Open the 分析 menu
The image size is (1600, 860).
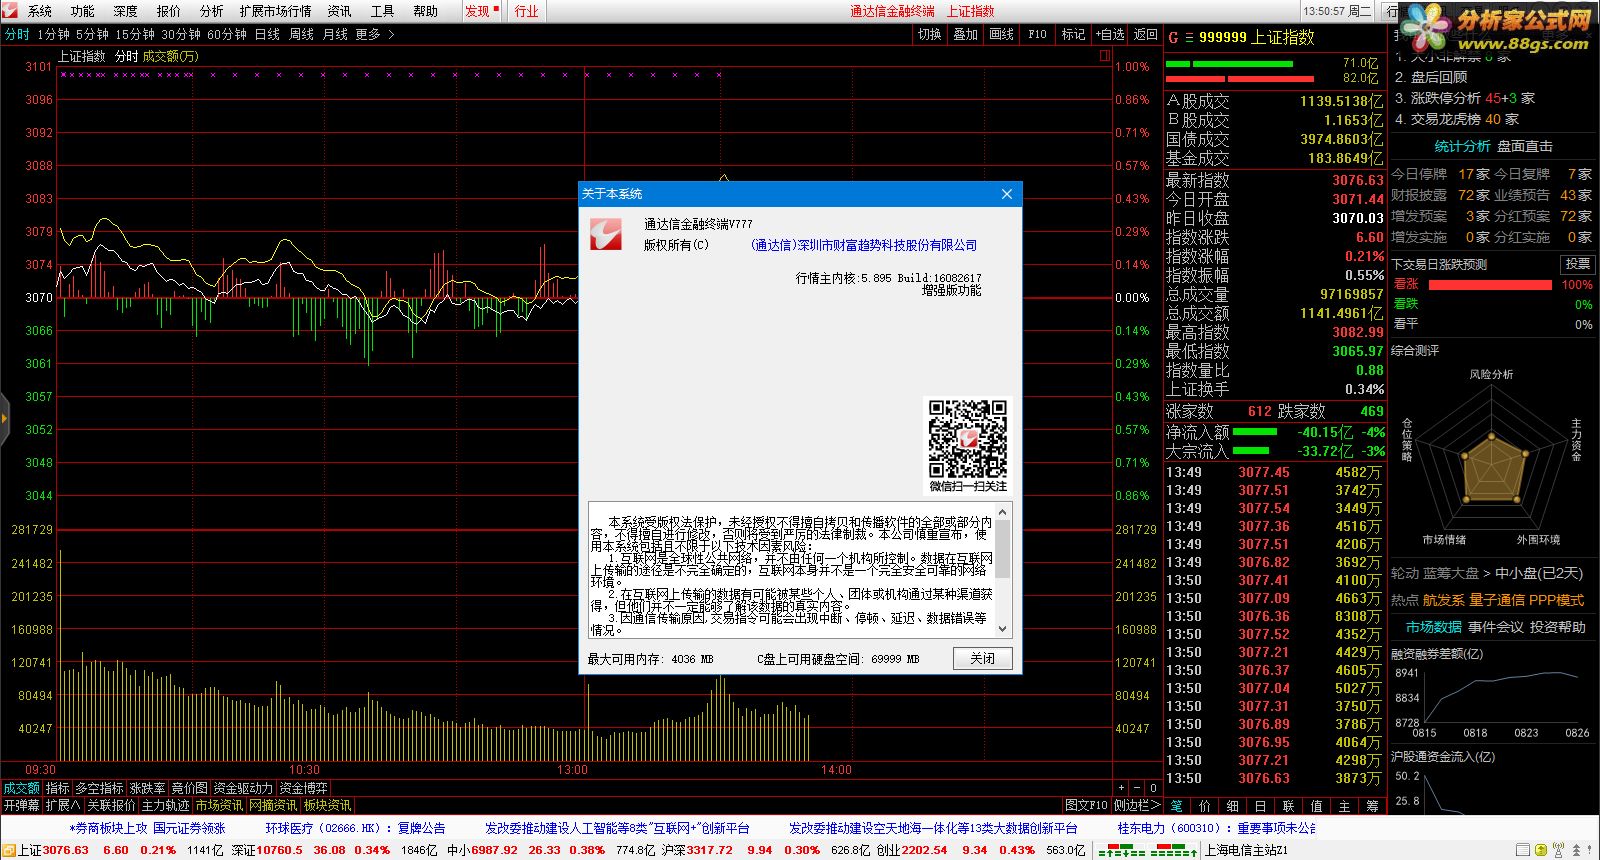[x=212, y=11]
